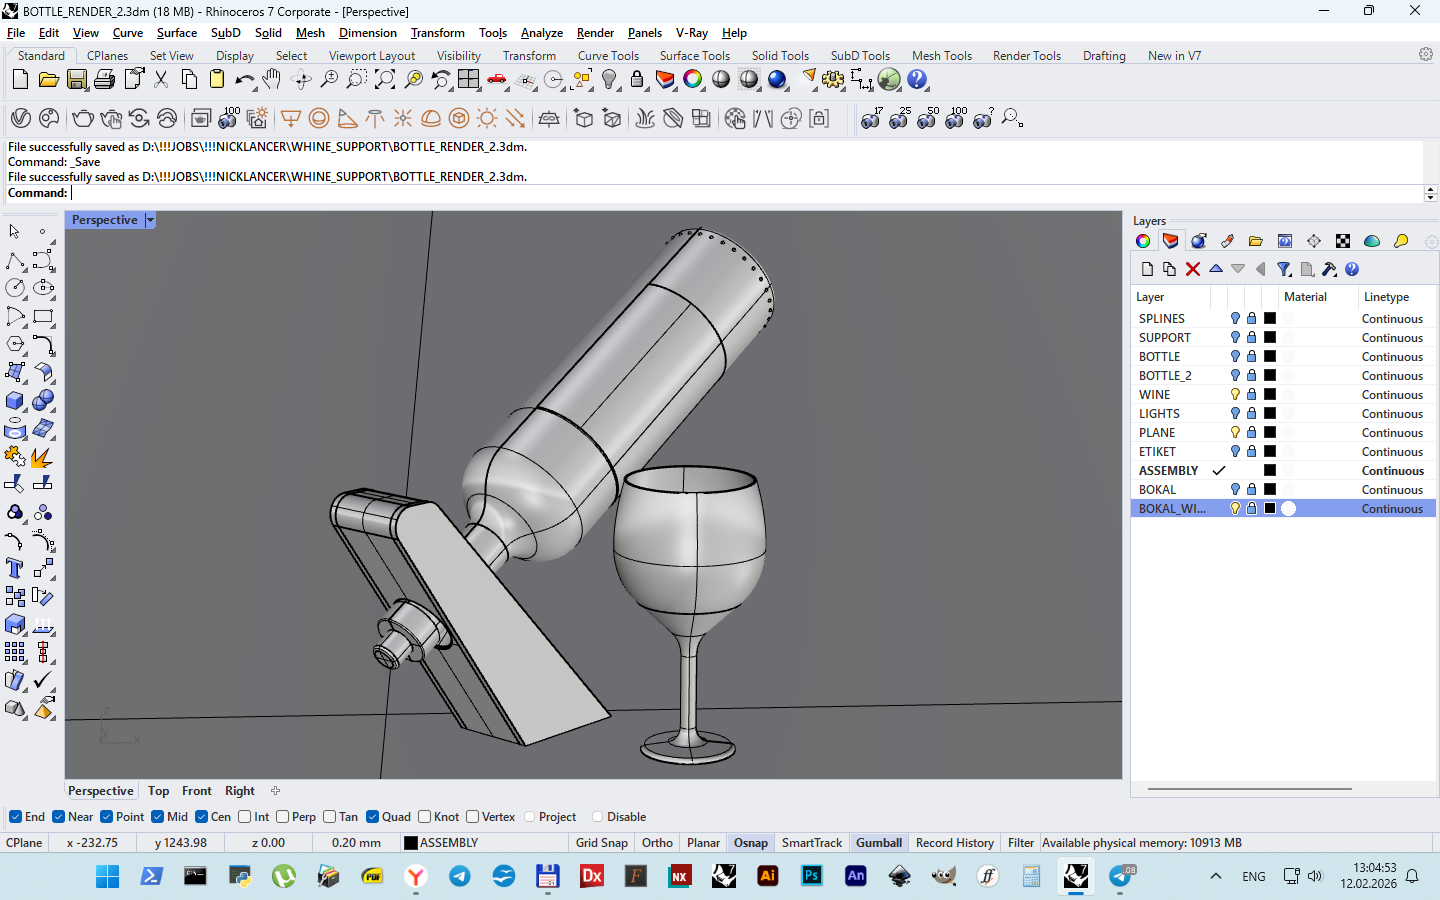
Task: Open Photoshop from the Windows taskbar
Action: (x=811, y=876)
